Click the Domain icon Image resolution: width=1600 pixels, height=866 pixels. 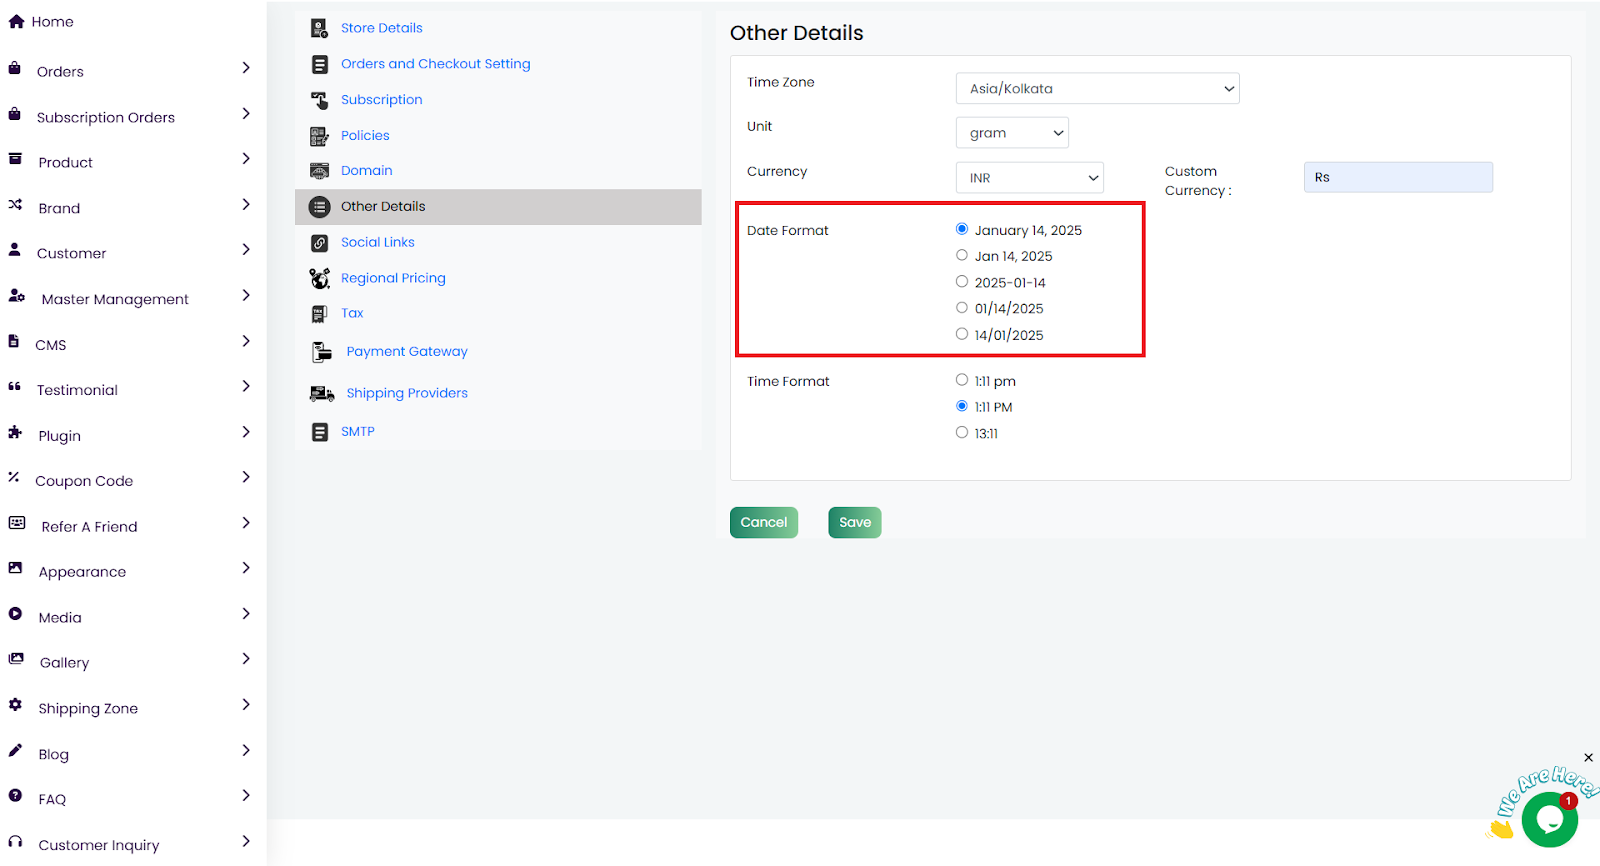319,171
